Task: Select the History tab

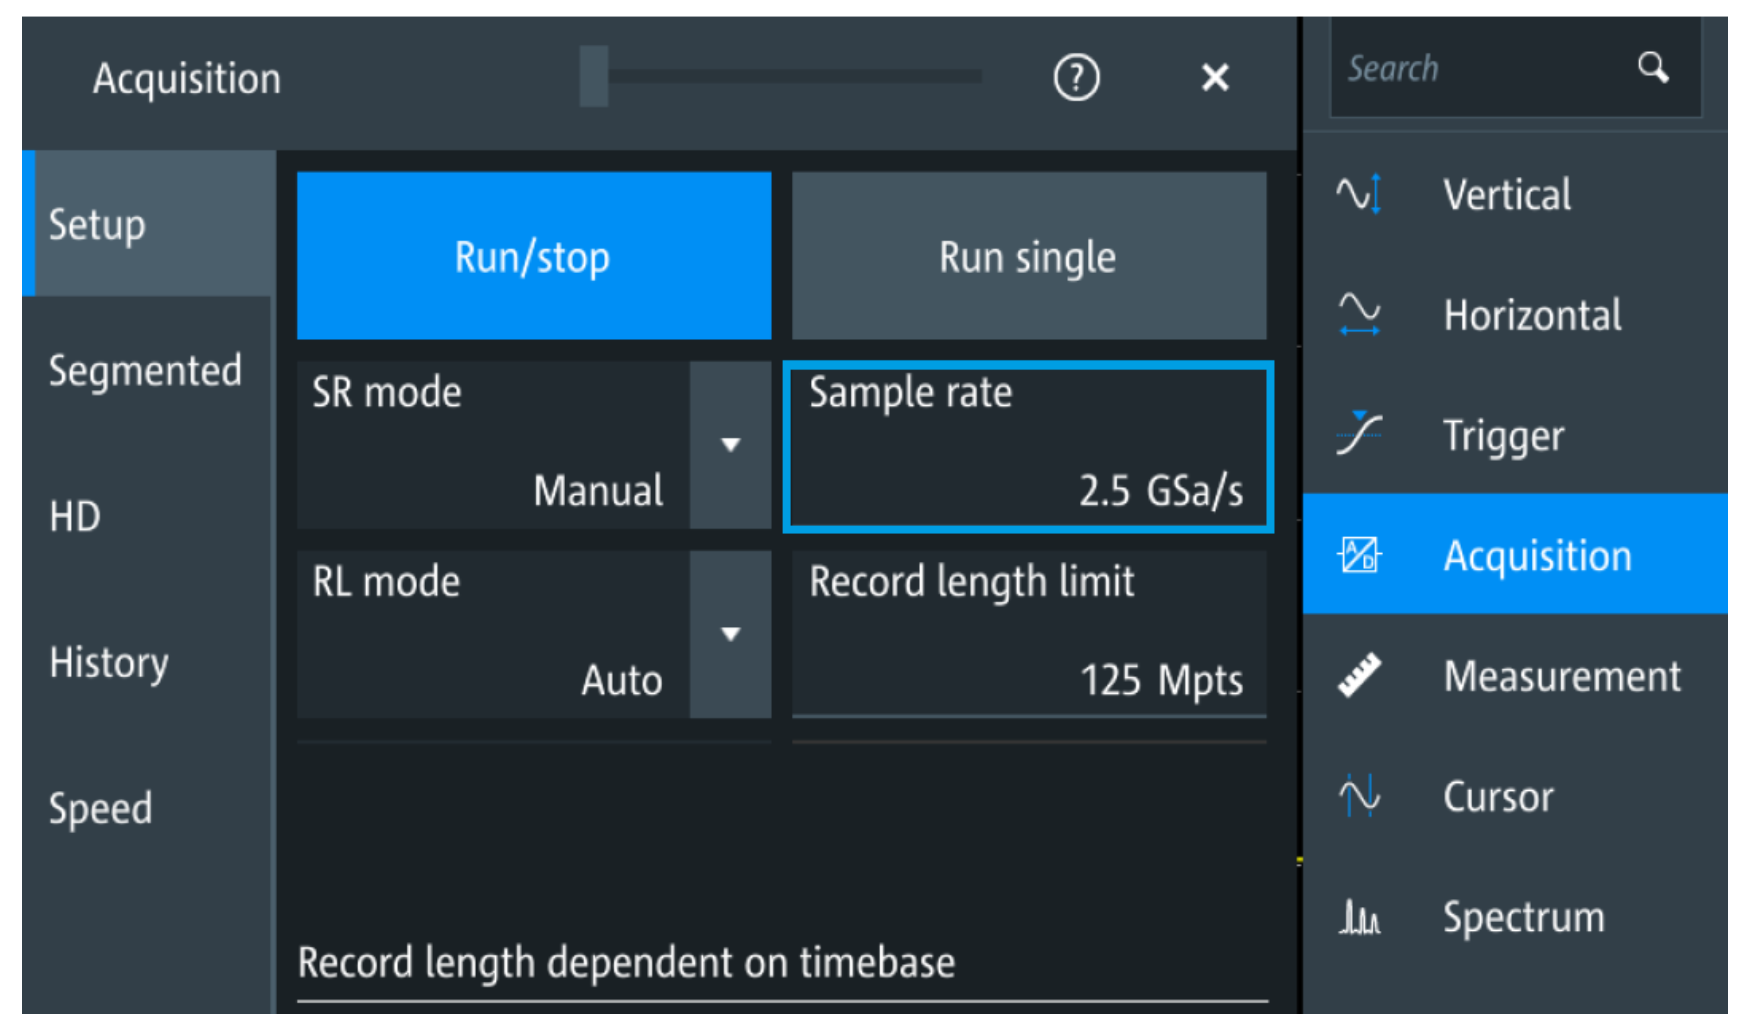Action: [109, 662]
